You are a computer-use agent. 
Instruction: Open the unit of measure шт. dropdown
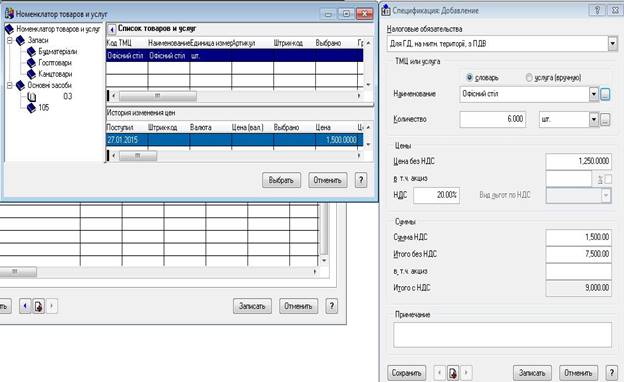[594, 119]
